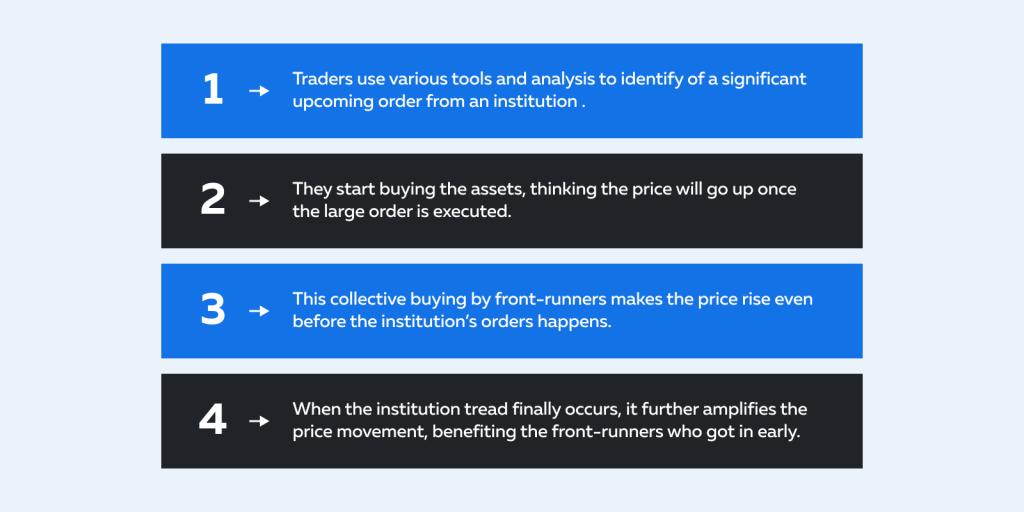Click the large number 3
The width and height of the screenshot is (1024, 512).
(213, 311)
